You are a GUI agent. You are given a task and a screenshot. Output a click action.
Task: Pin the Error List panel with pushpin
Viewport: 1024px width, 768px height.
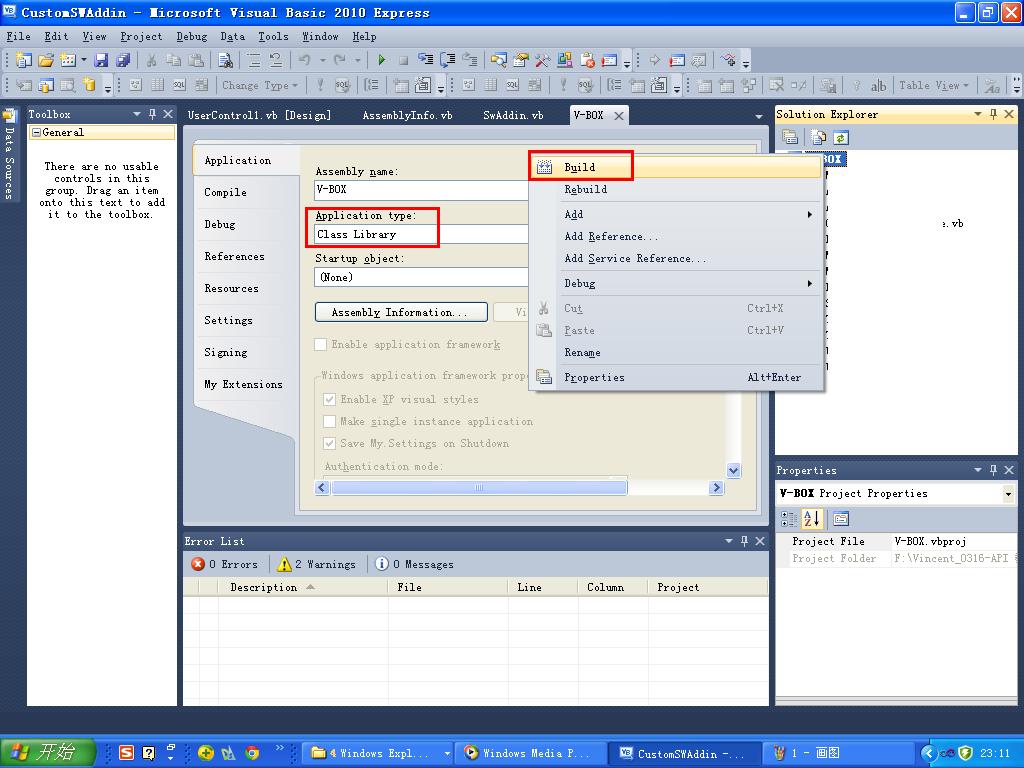pyautogui.click(x=744, y=541)
